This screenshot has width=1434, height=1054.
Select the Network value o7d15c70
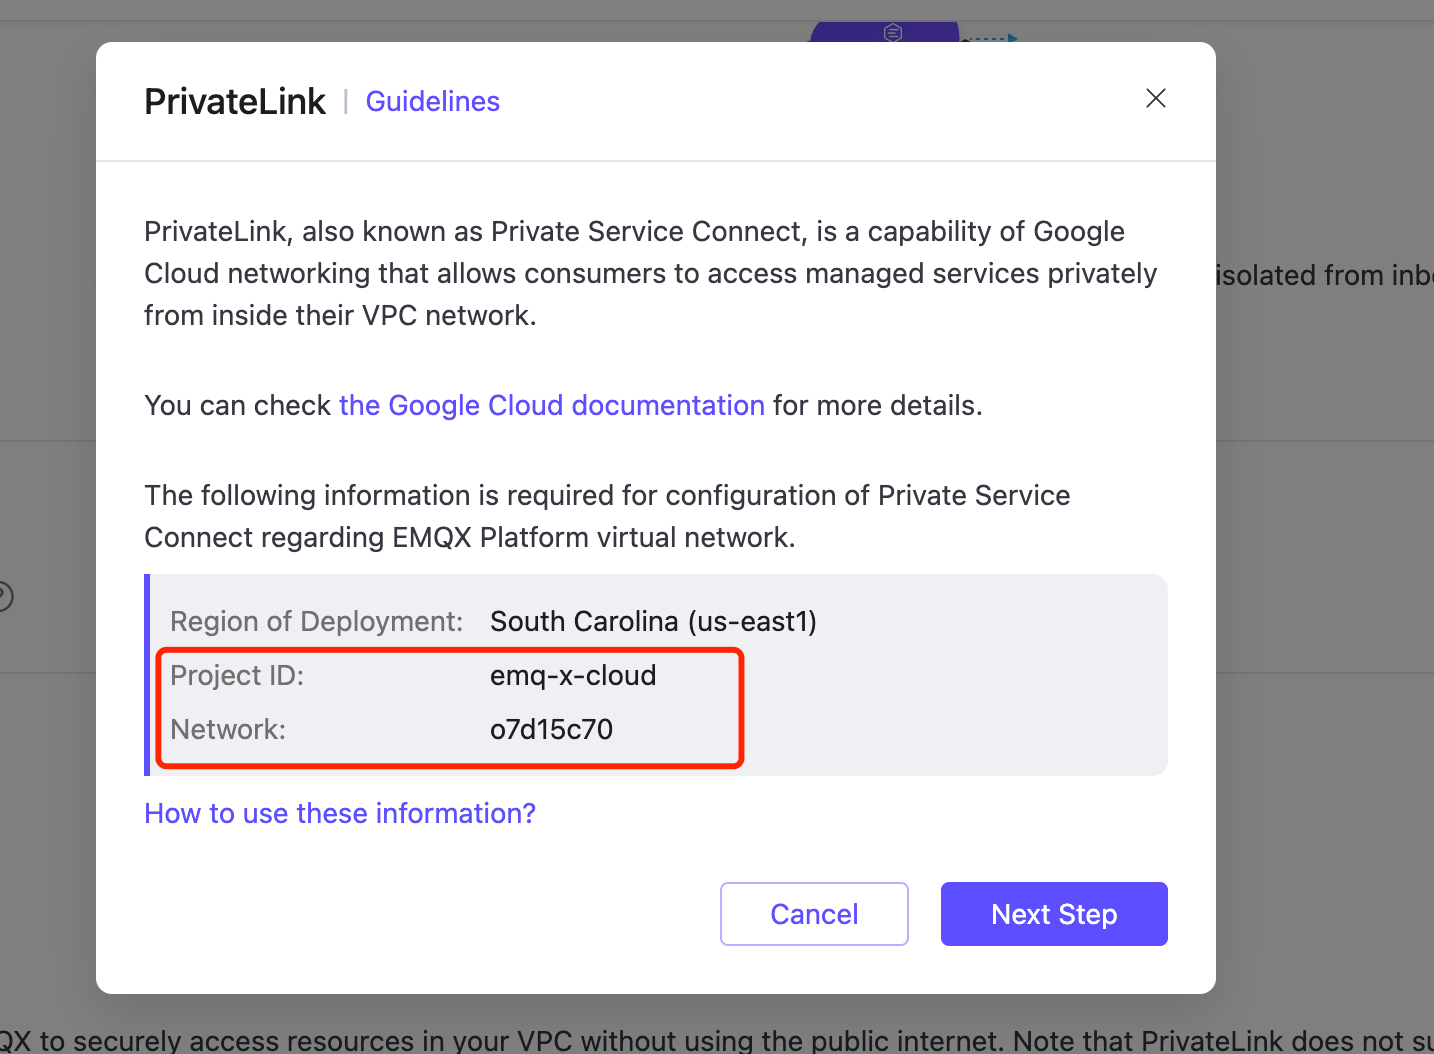551,729
